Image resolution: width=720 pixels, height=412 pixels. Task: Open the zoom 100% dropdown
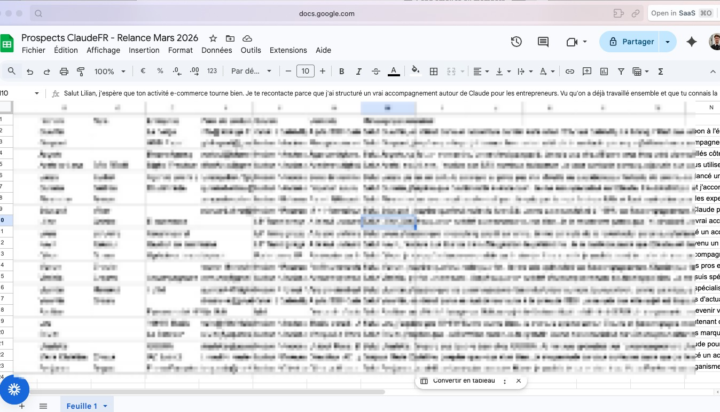coord(108,71)
